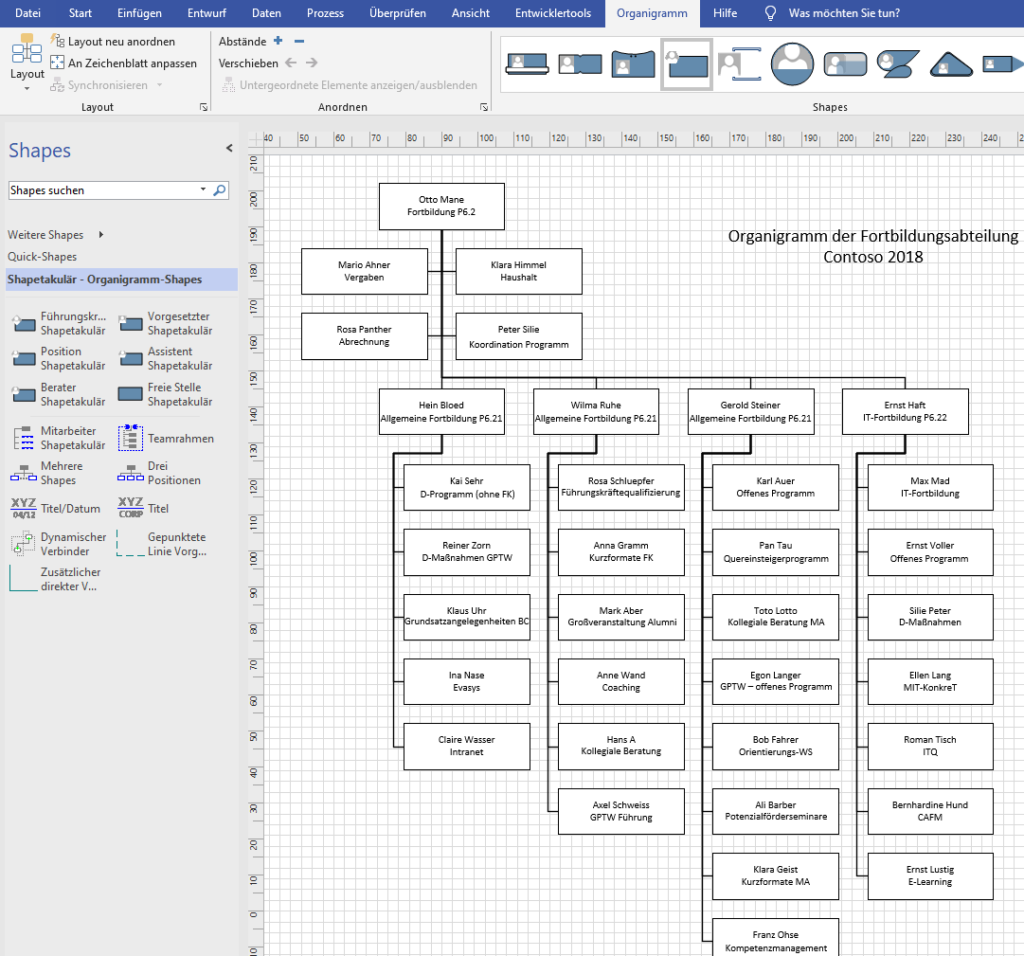Open the Shapes suchen dropdown arrow

pos(203,189)
